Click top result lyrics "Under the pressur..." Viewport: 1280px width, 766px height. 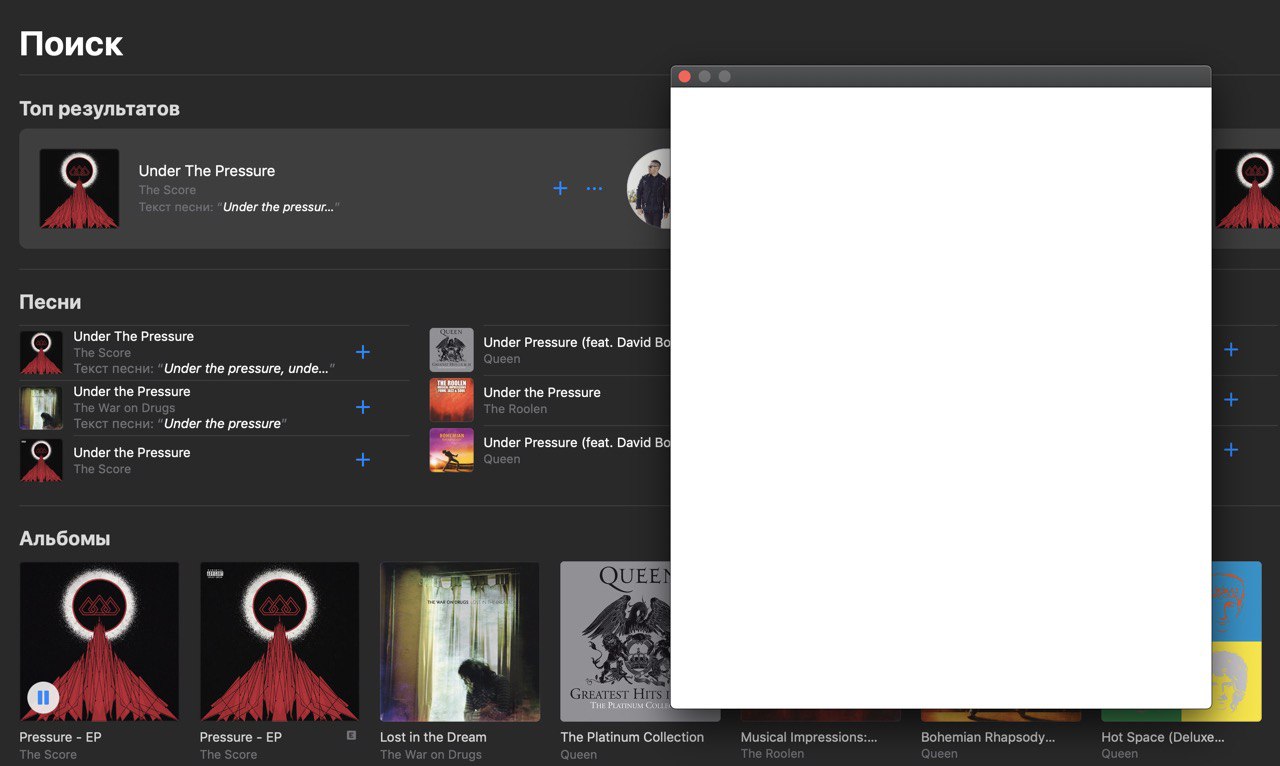(279, 207)
